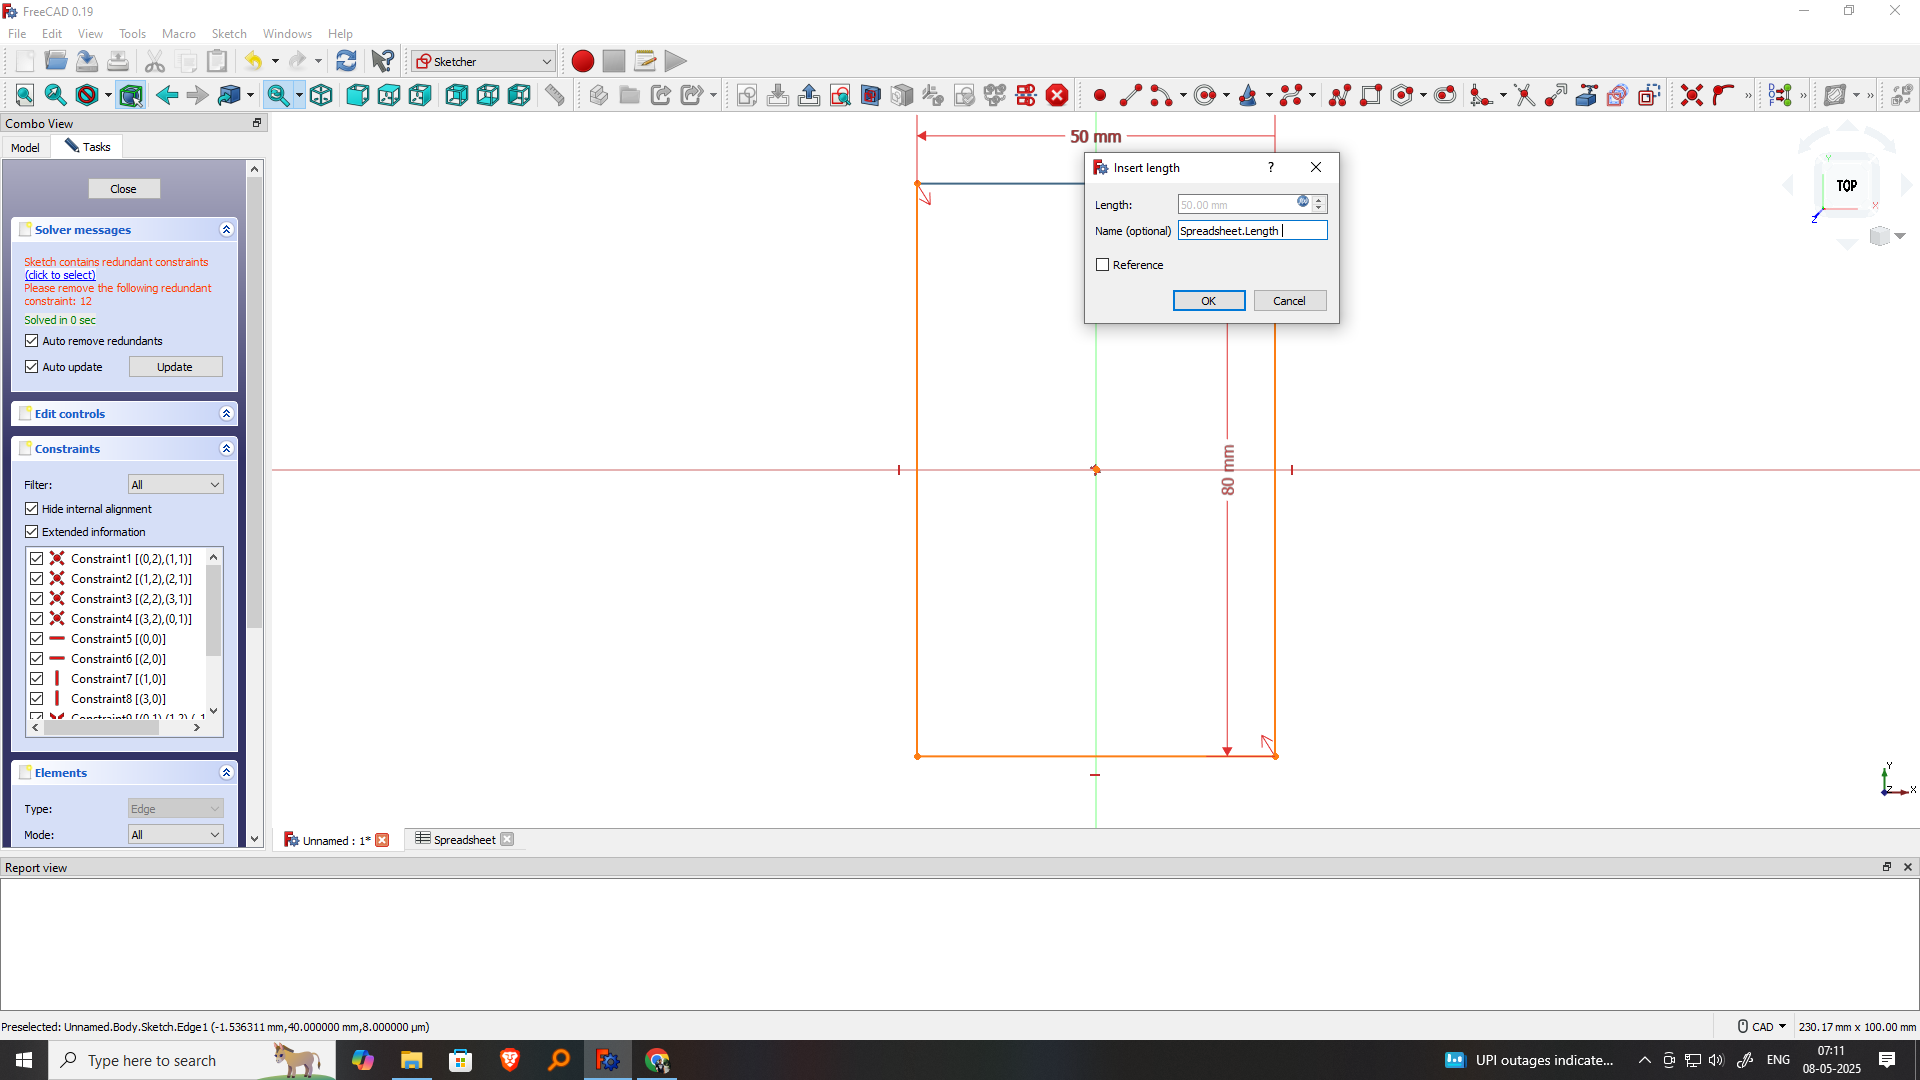Open the Windows menu

[x=287, y=33]
